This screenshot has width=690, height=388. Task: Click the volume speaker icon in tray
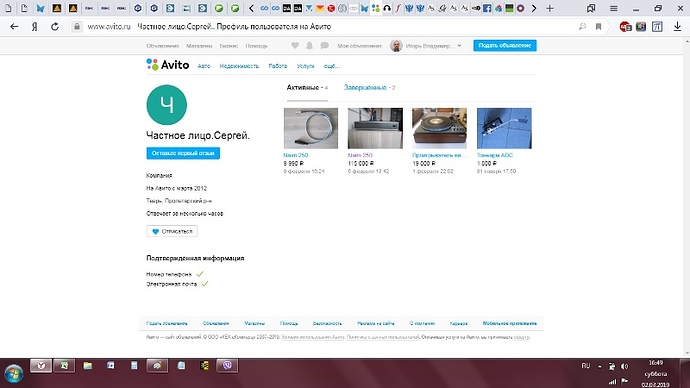click(624, 366)
